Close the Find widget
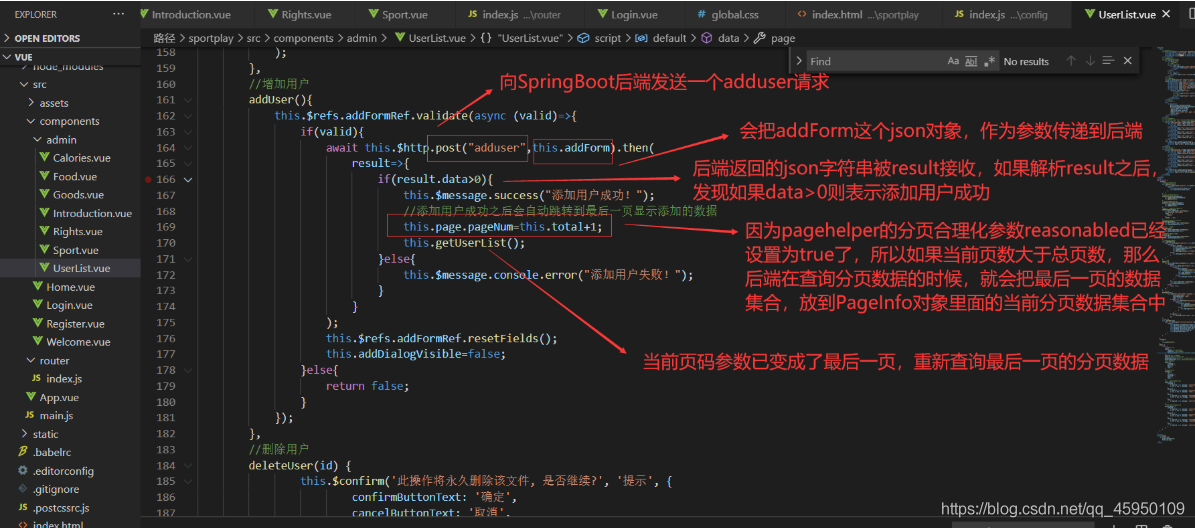The image size is (1195, 528). click(x=1128, y=61)
